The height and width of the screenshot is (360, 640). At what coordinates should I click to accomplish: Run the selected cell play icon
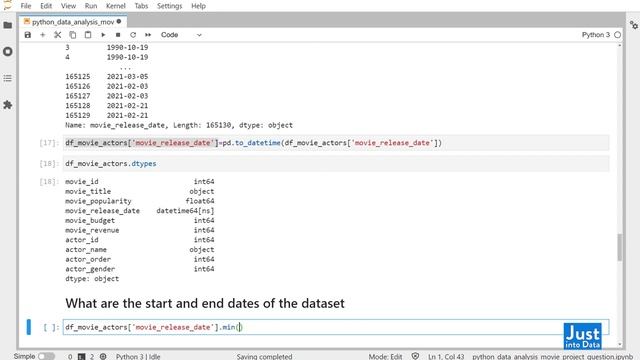pyautogui.click(x=103, y=35)
